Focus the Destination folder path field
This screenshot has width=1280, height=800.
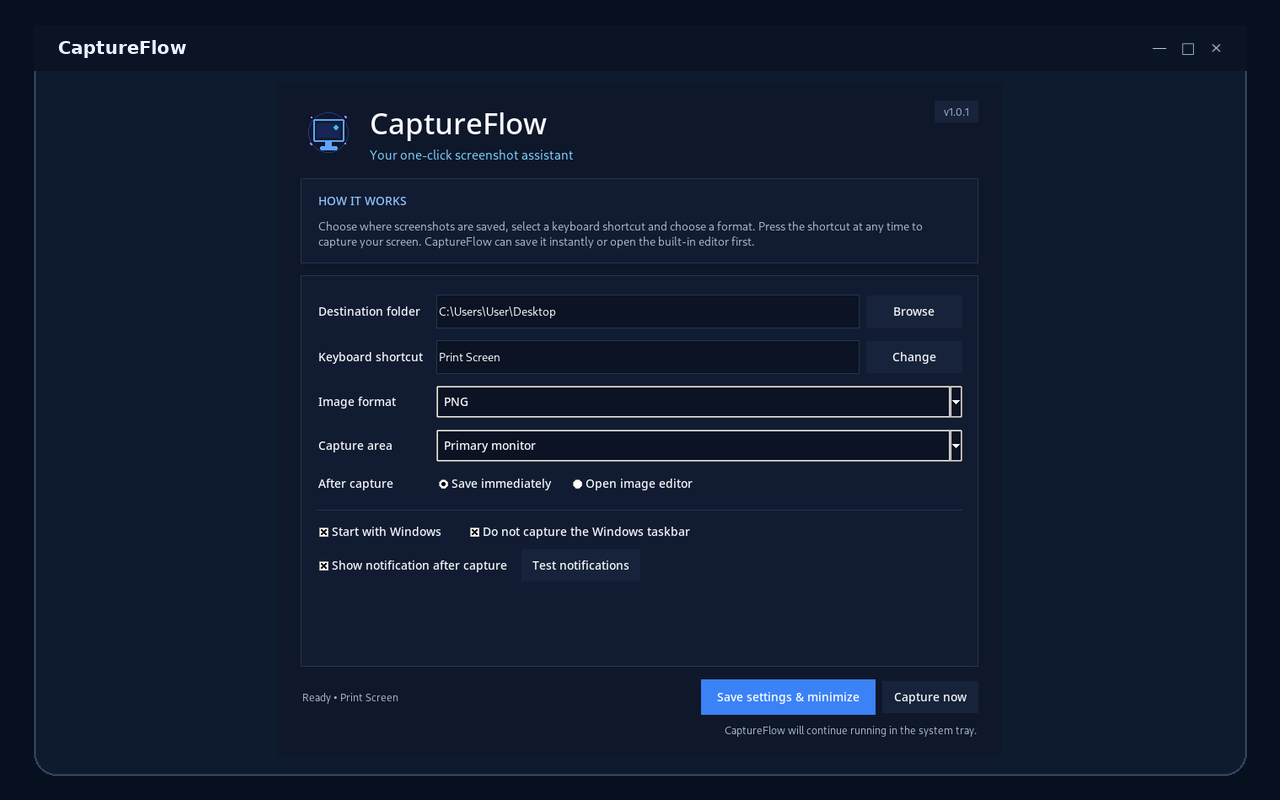click(648, 311)
